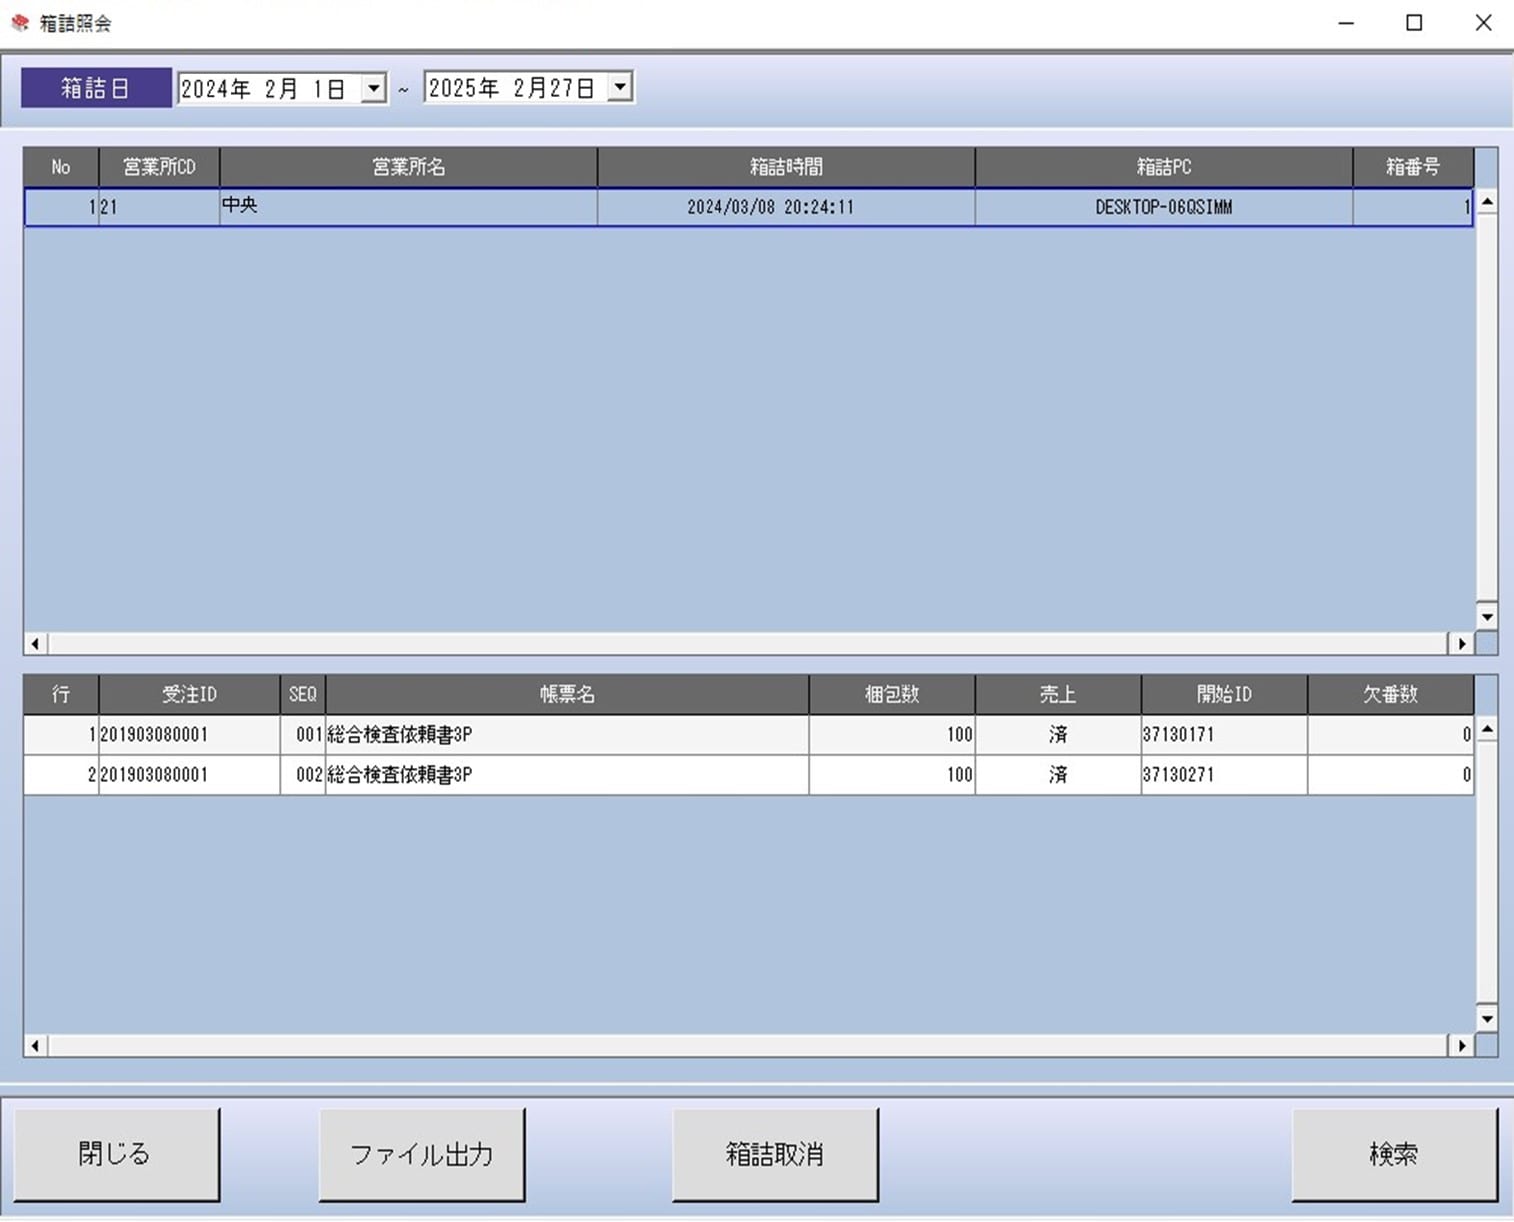The image size is (1514, 1222).
Task: Open the end date dropdown calendar
Action: [620, 88]
